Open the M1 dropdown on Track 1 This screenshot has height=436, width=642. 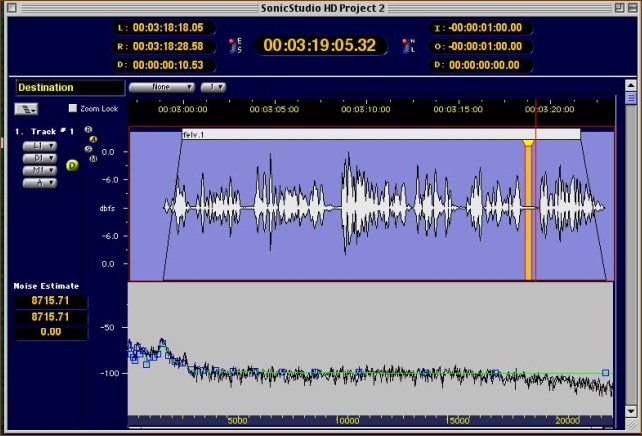click(40, 170)
